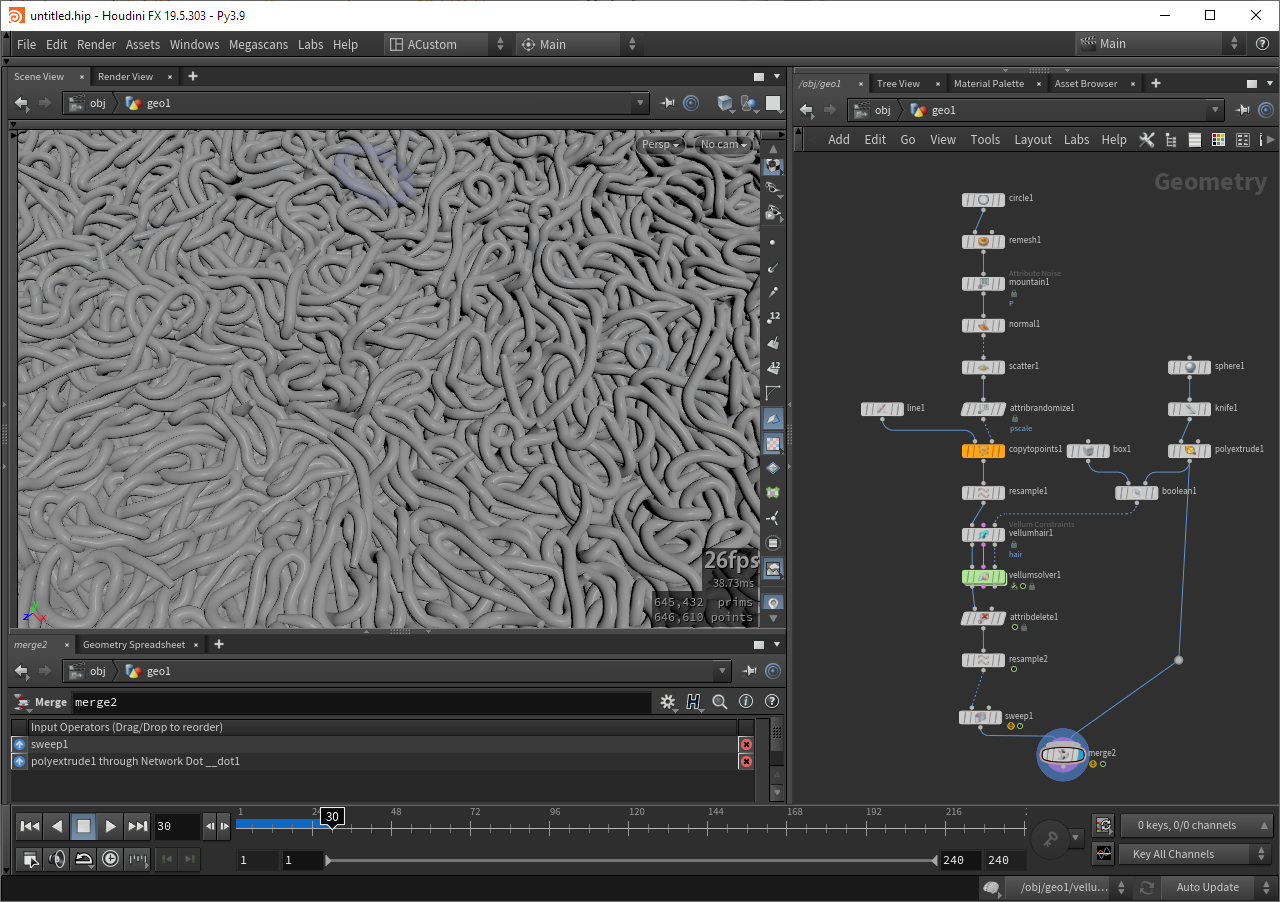
Task: Select the copytopoints1 node
Action: point(983,451)
